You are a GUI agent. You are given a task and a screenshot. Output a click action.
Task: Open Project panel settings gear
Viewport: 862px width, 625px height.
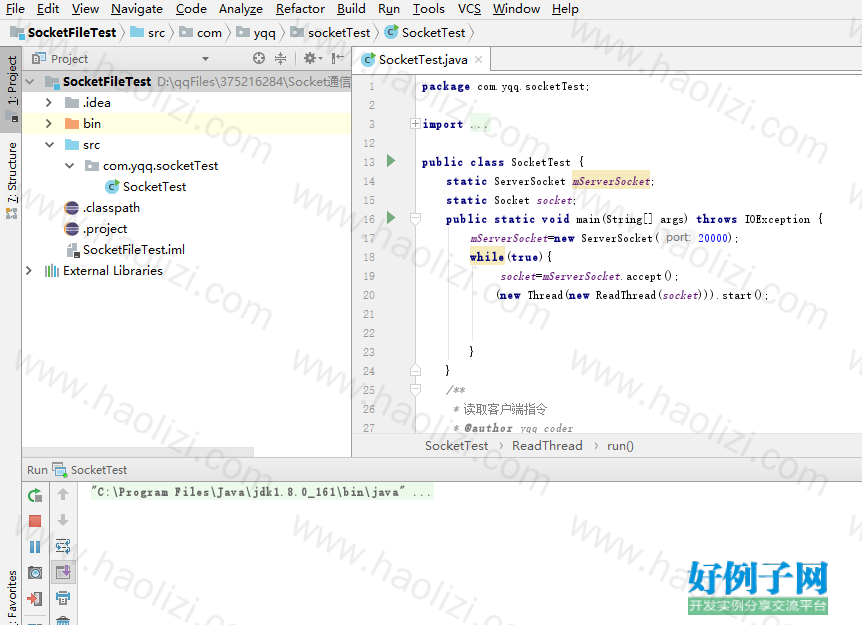(312, 58)
